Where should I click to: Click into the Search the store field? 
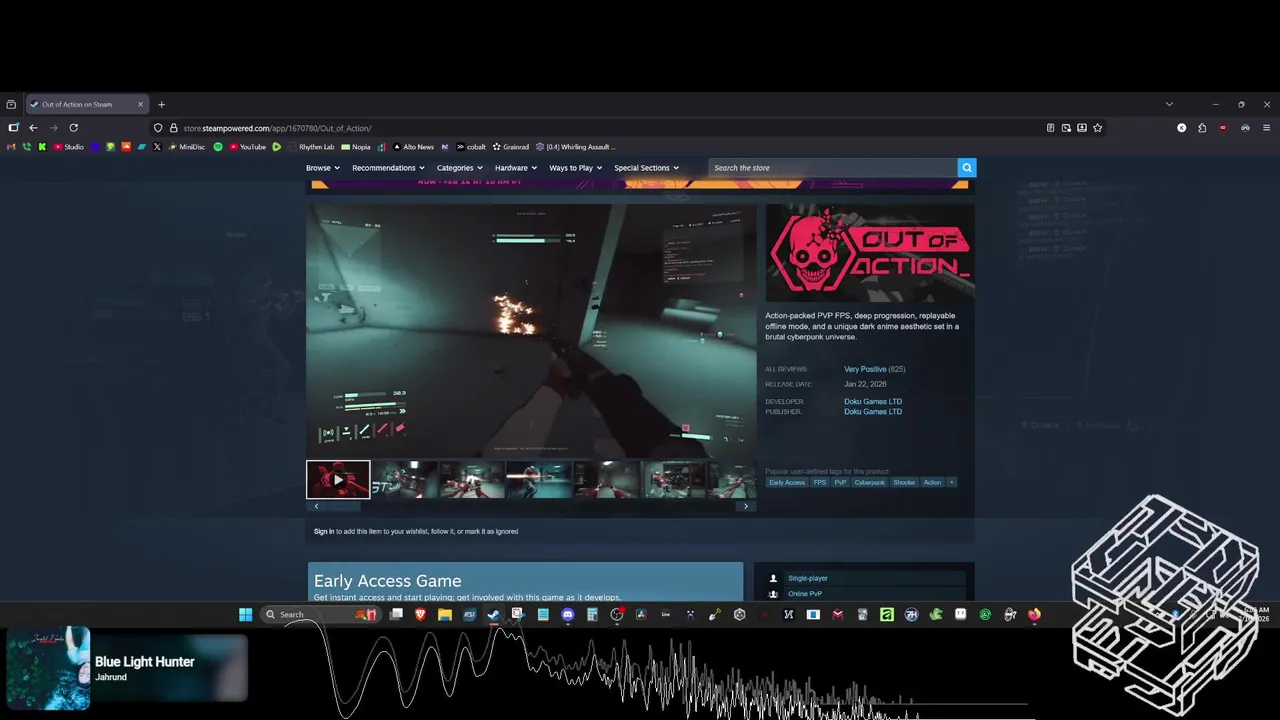(832, 168)
